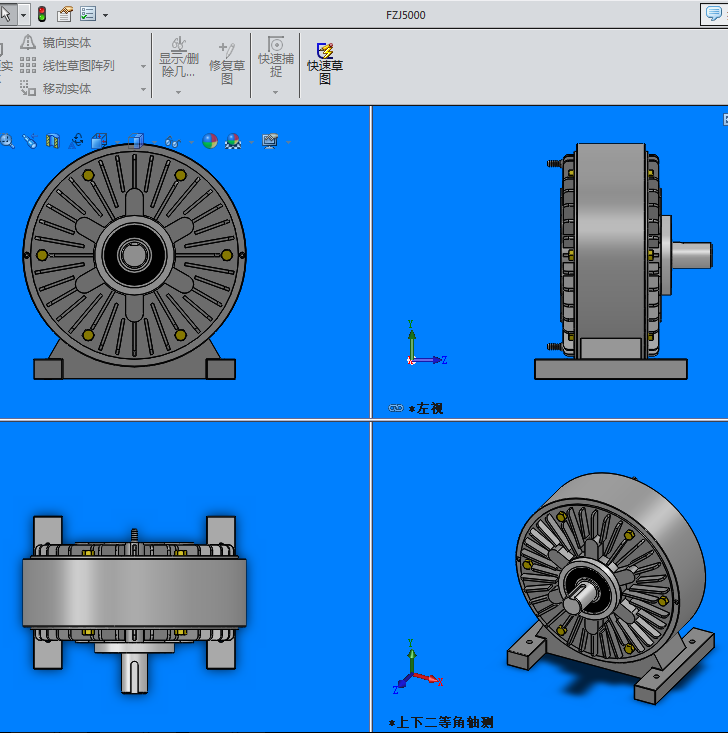Open the chat bubble icon in title bar
Viewport: 728px width, 733px height.
click(x=714, y=13)
